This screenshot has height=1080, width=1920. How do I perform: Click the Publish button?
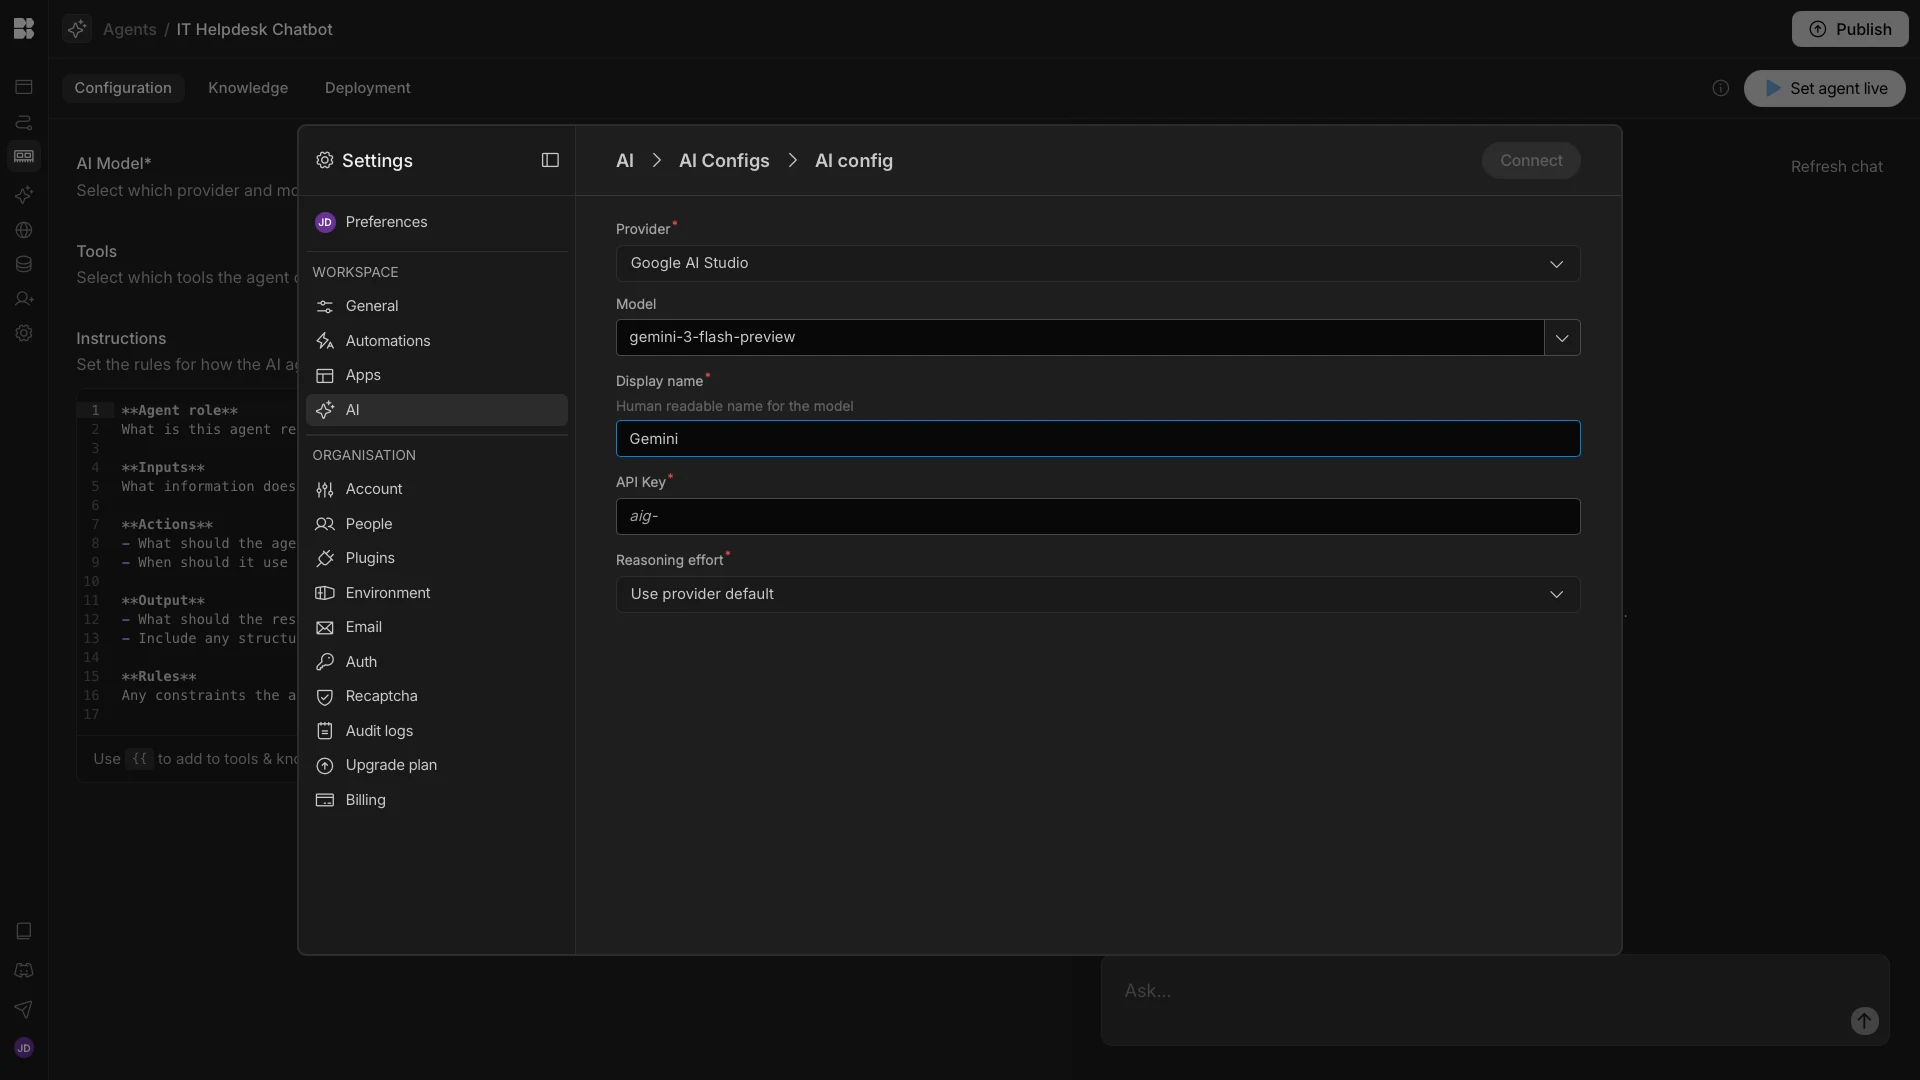tap(1849, 29)
